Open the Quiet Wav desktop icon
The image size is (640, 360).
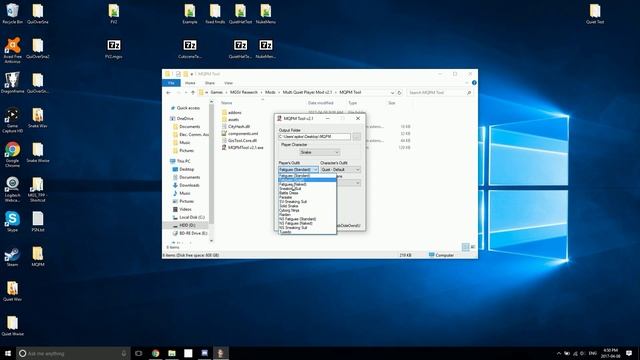(12, 291)
